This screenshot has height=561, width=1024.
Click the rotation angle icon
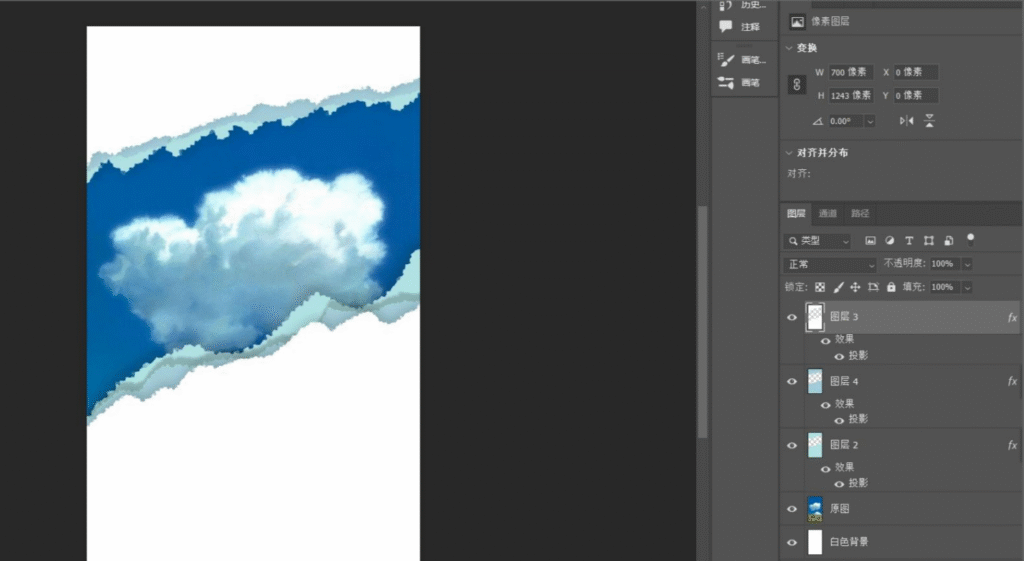click(x=818, y=121)
